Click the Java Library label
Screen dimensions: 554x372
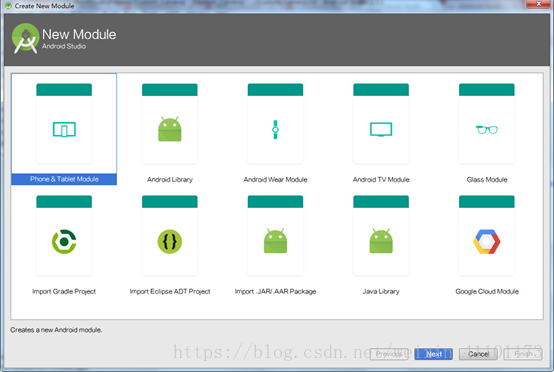tap(381, 291)
